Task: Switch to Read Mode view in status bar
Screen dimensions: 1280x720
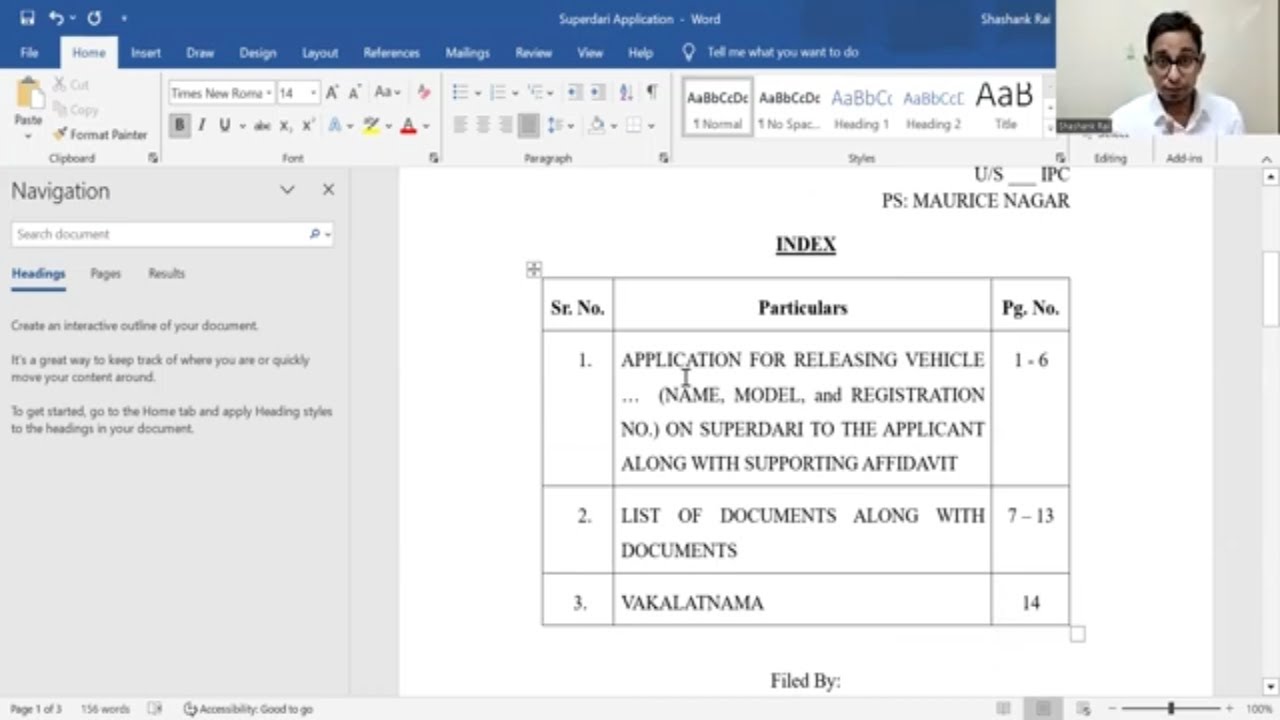Action: tap(1003, 708)
